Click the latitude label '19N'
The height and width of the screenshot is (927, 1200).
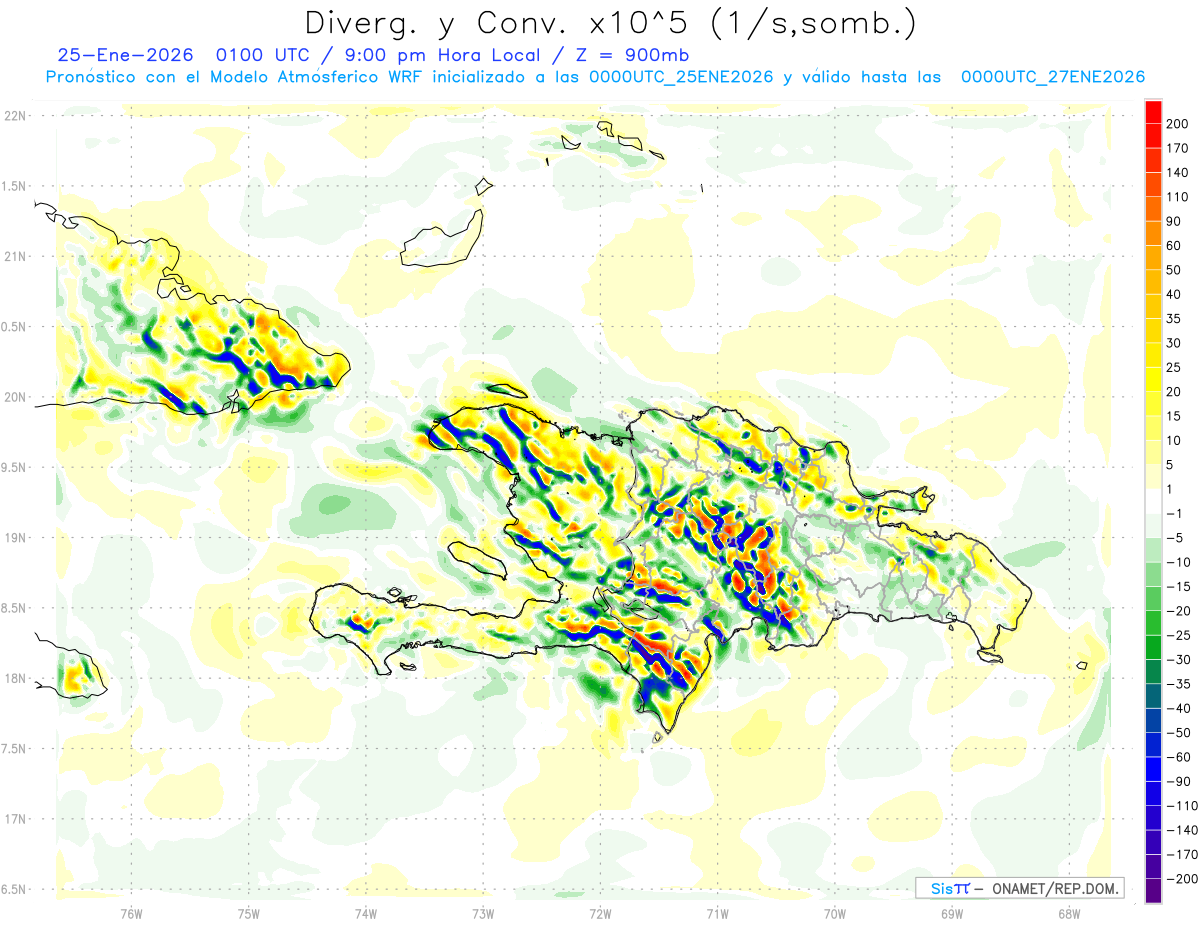[x=14, y=537]
